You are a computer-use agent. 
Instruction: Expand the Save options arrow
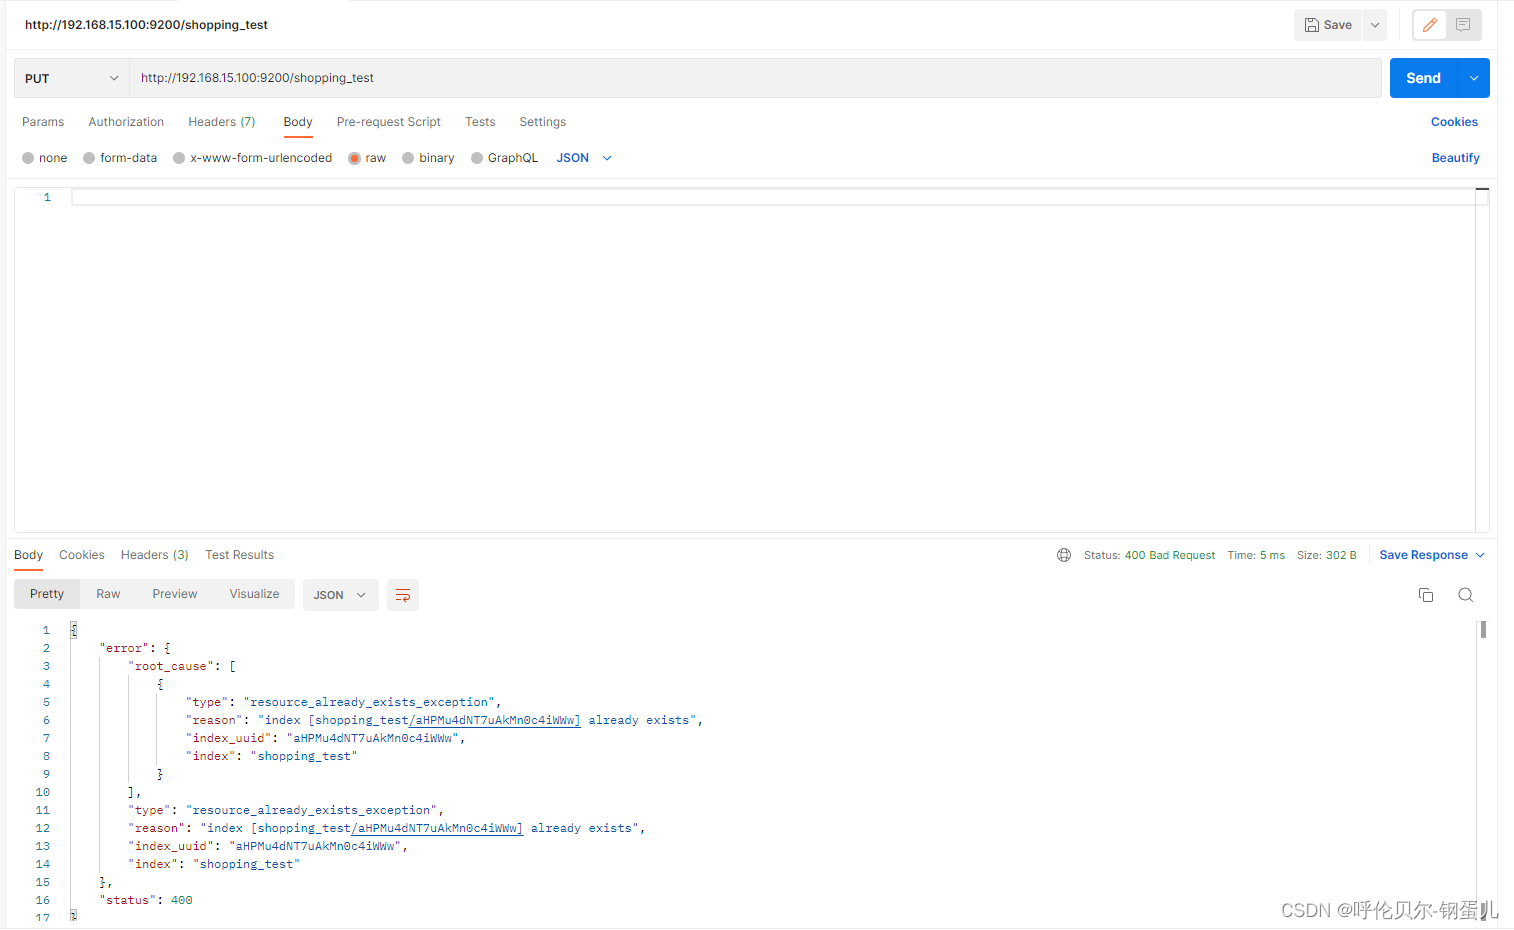click(x=1375, y=25)
